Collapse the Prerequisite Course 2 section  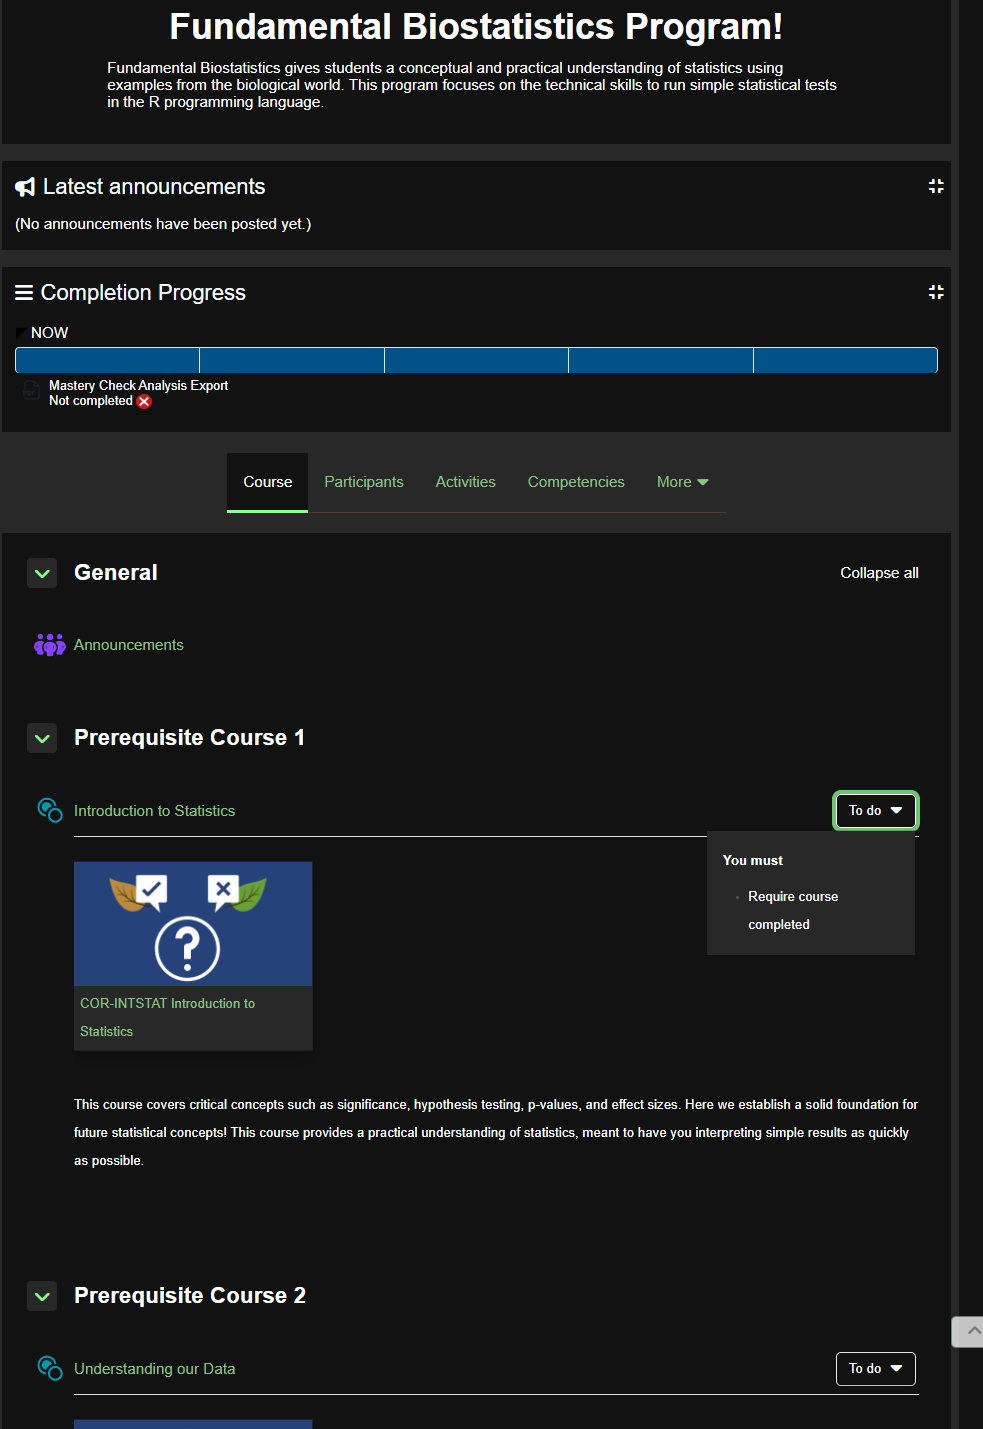42,1296
